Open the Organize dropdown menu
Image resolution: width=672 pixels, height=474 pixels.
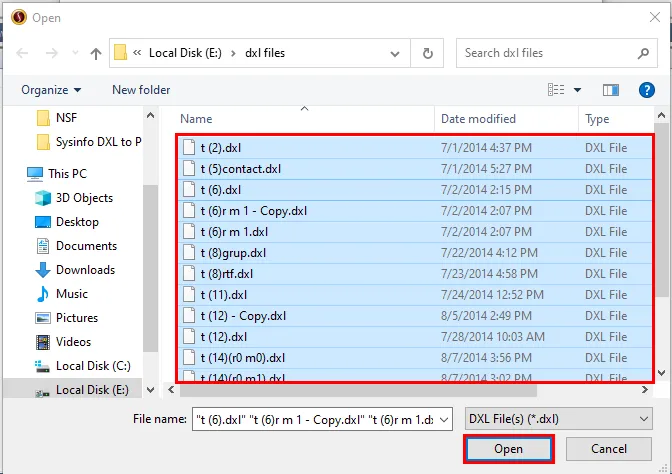click(50, 90)
